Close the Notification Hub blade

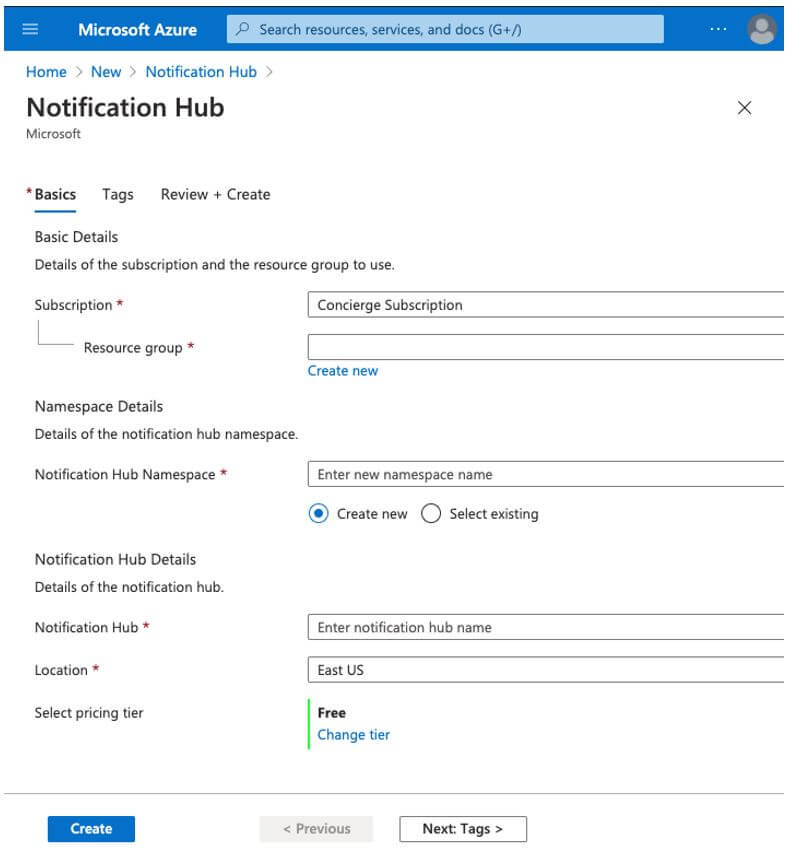[744, 108]
